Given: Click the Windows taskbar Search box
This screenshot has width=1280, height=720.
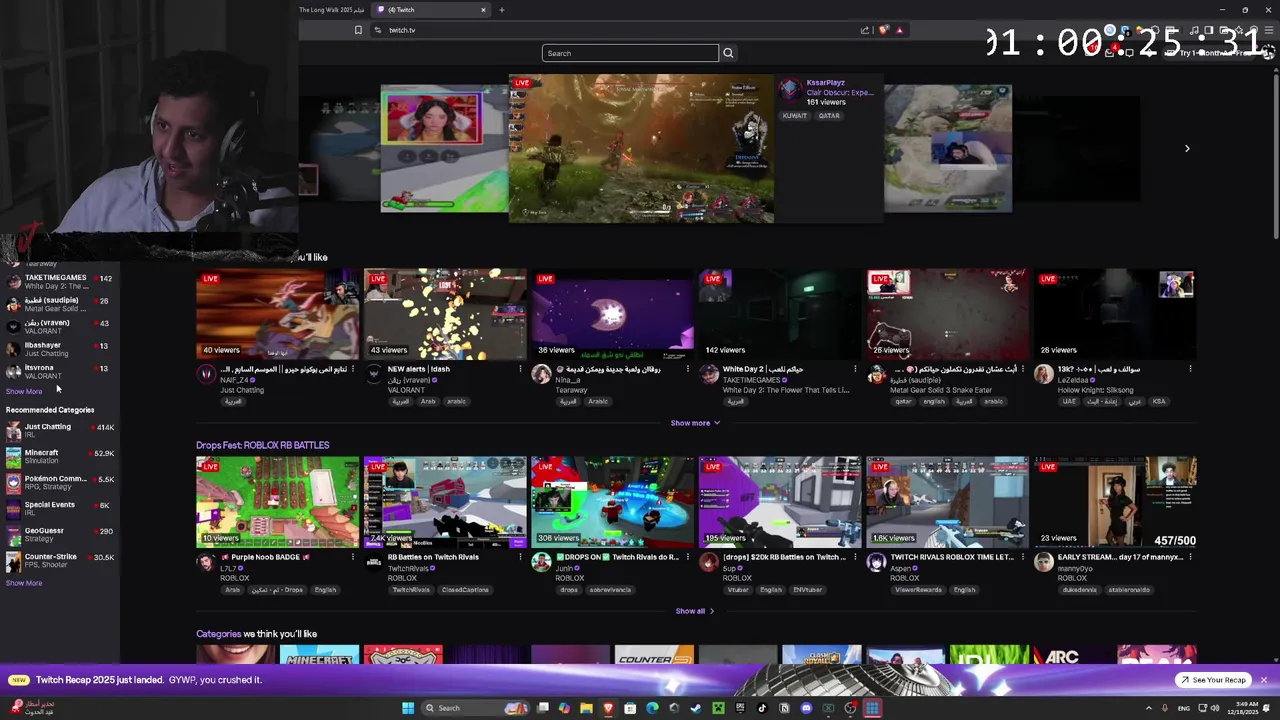Looking at the screenshot, I should (476, 708).
